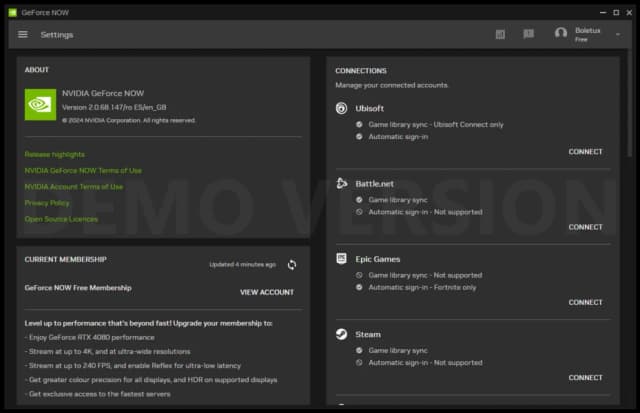This screenshot has height=413, width=640.
Task: Connect the Ubisoft account
Action: coord(585,152)
